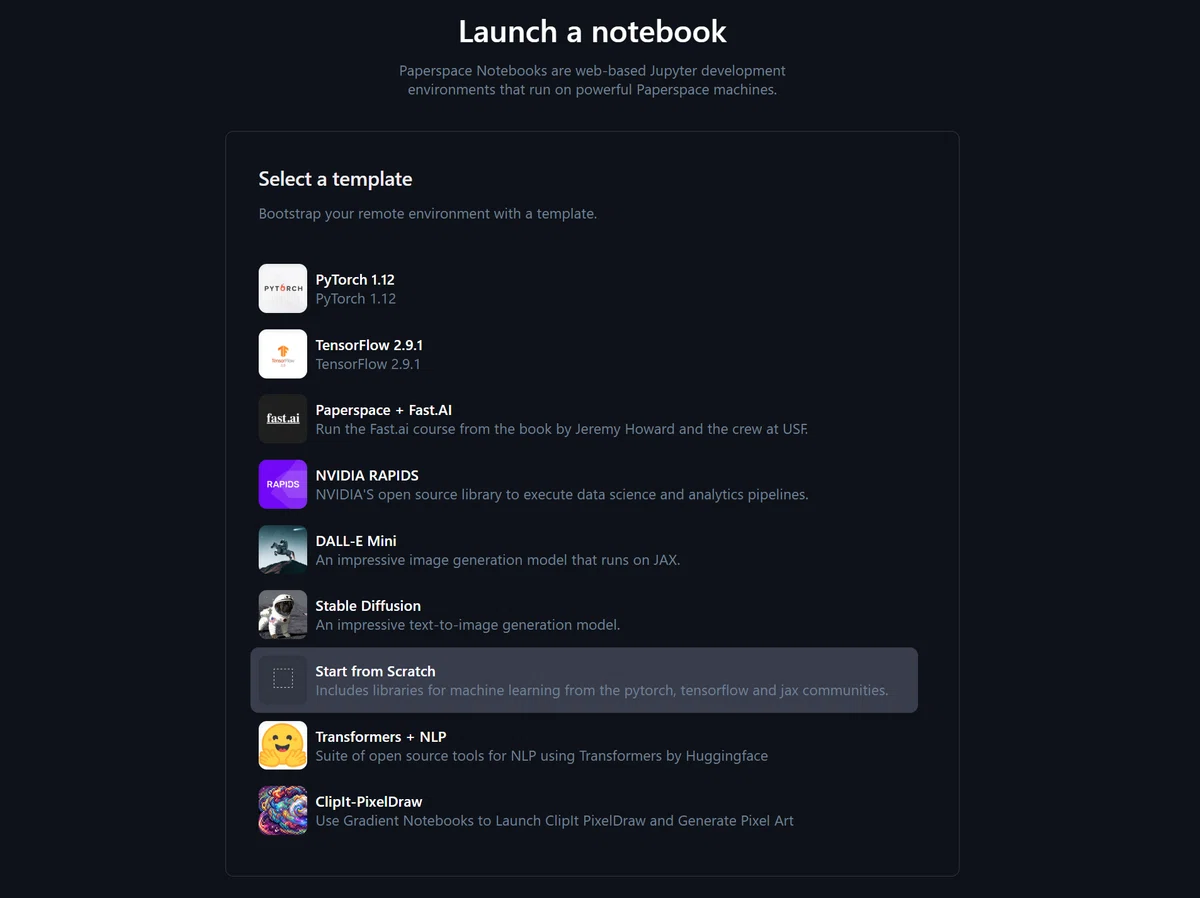Click 'image generation model that runs on JAX' text
This screenshot has height=898, width=1200.
pos(498,560)
